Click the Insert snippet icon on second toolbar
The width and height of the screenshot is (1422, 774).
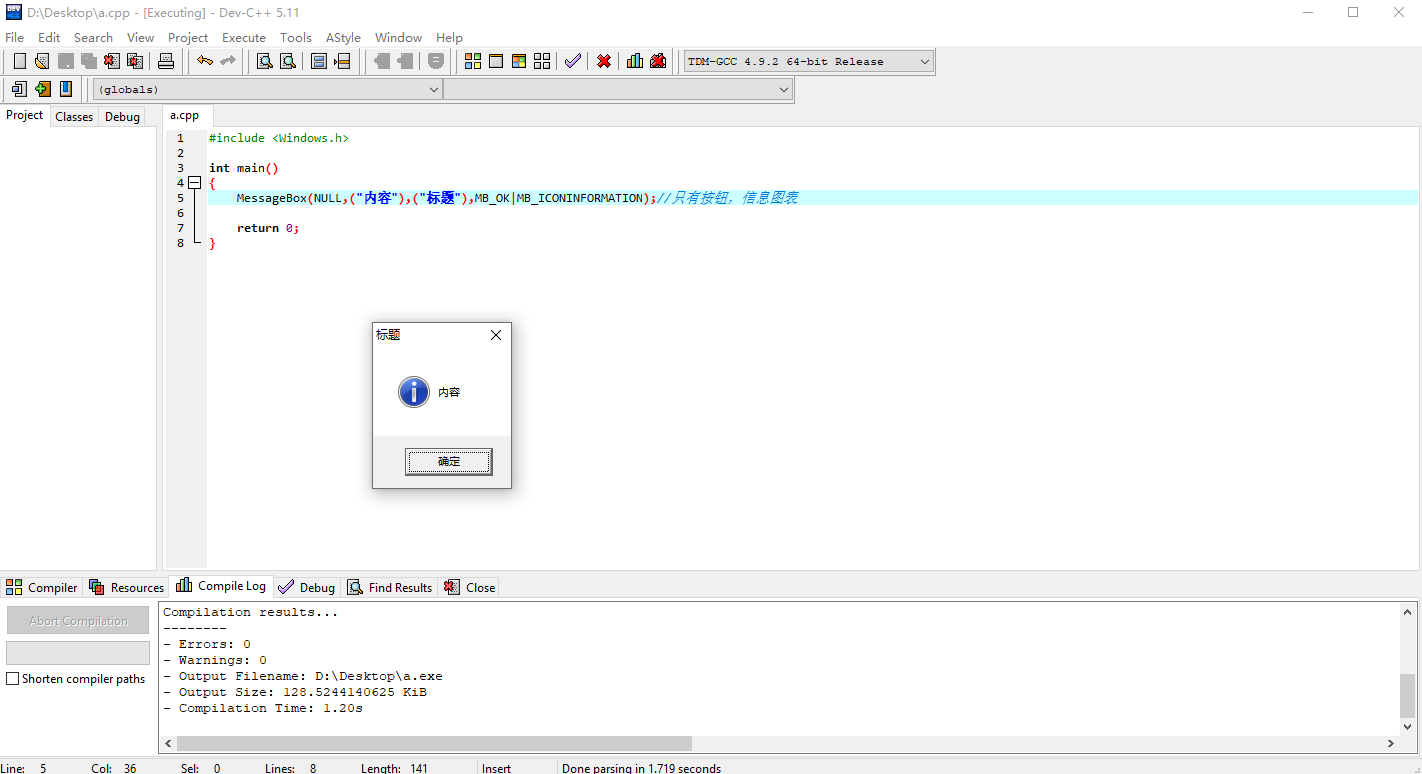pyautogui.click(x=19, y=89)
